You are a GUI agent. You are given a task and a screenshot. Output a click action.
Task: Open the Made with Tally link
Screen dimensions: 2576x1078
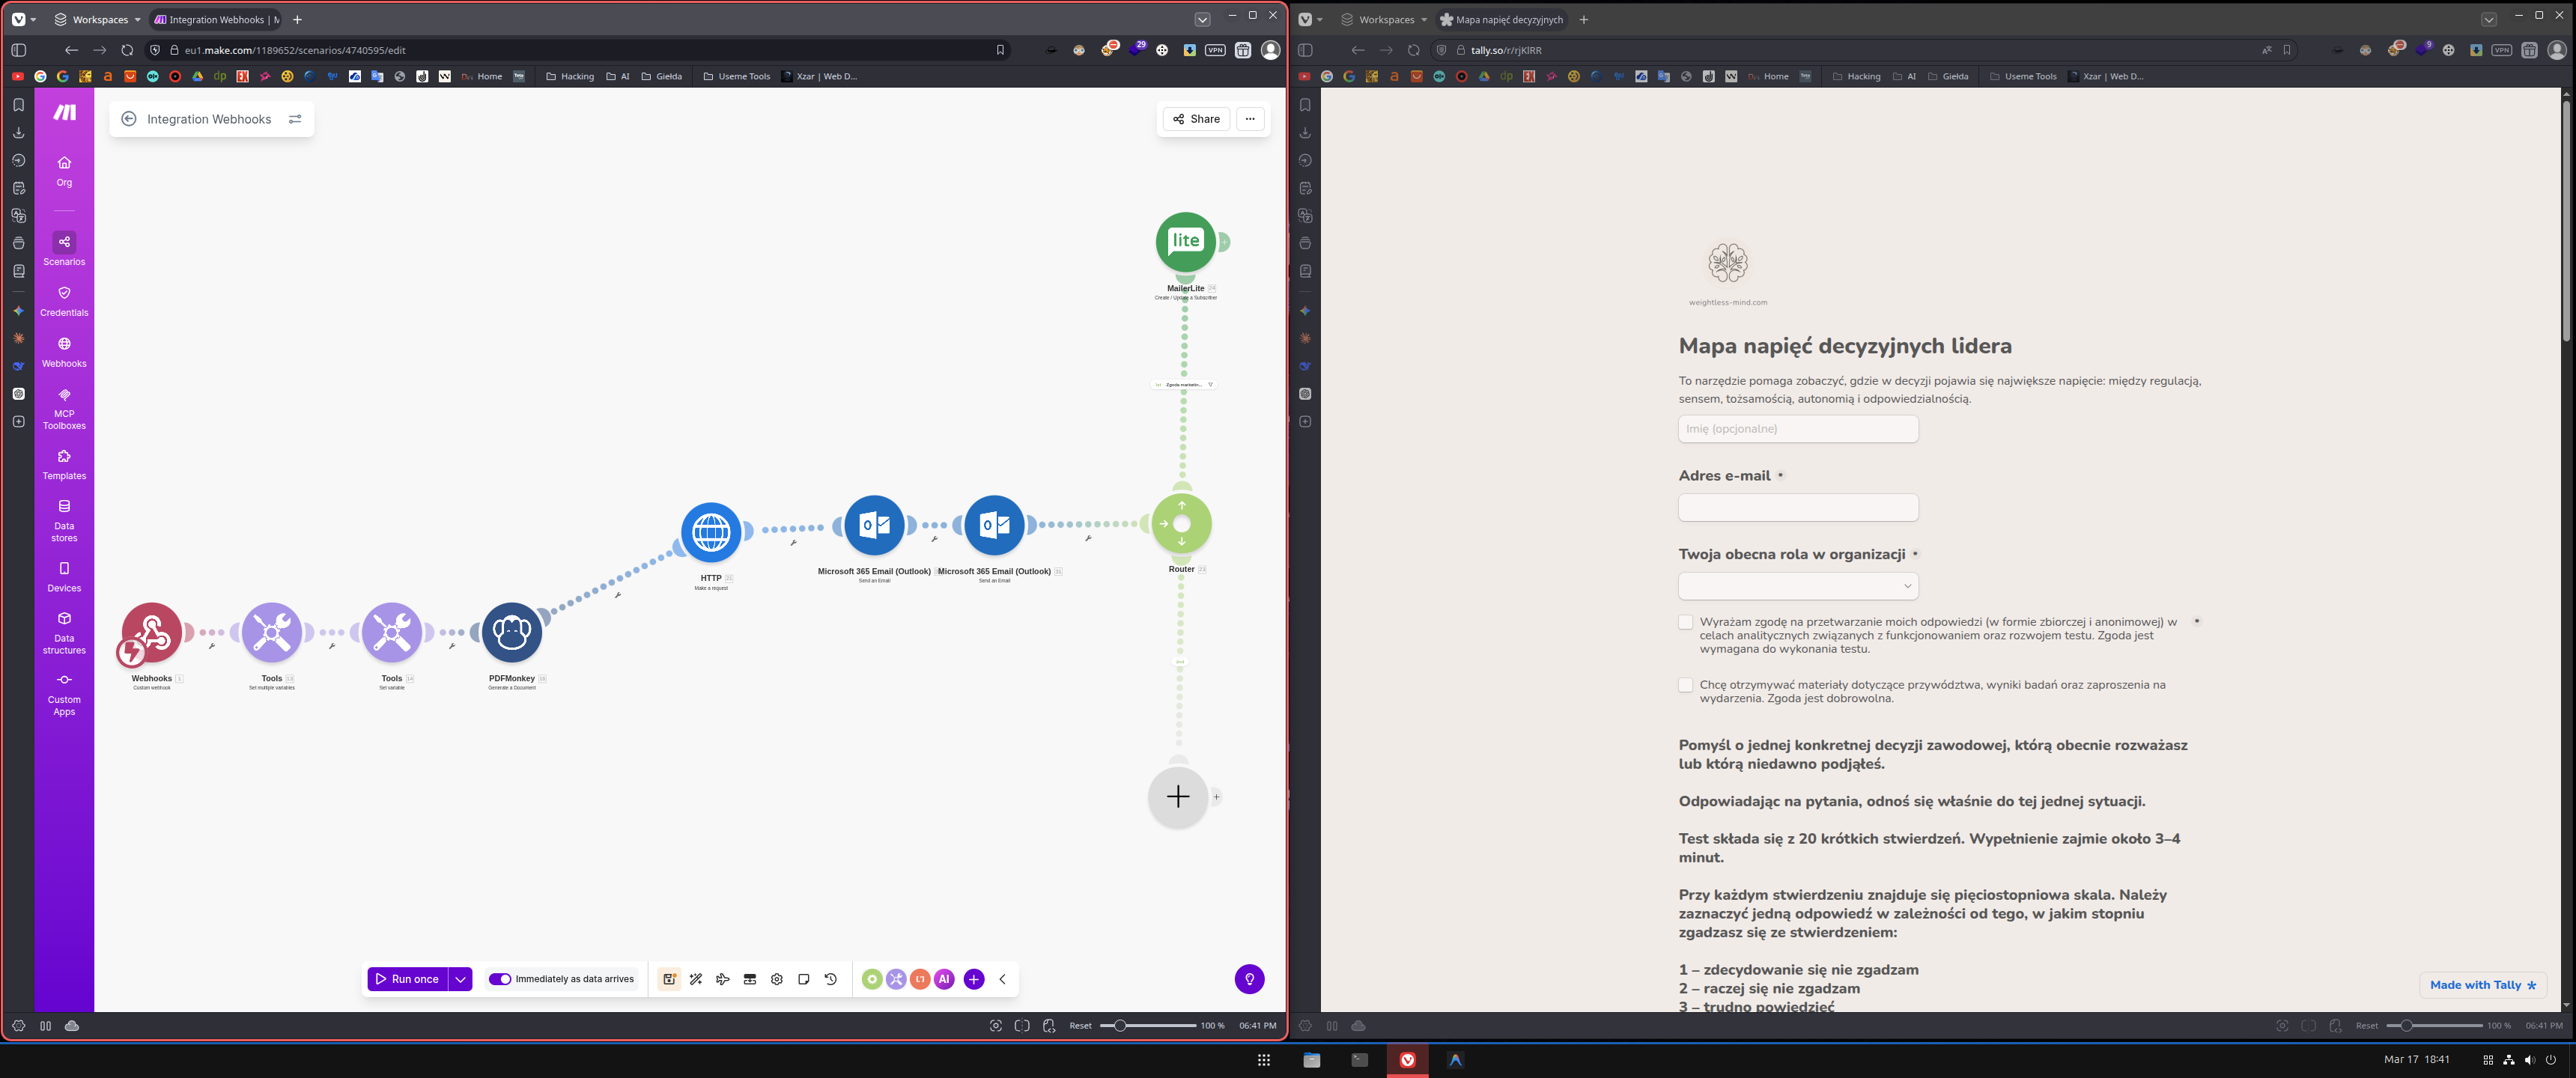[x=2483, y=985]
